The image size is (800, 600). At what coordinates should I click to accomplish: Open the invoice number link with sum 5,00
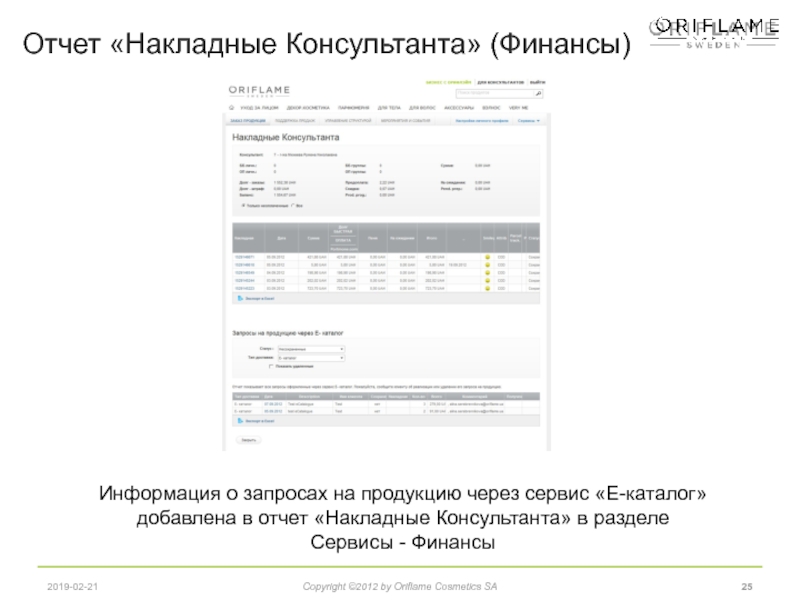click(244, 265)
